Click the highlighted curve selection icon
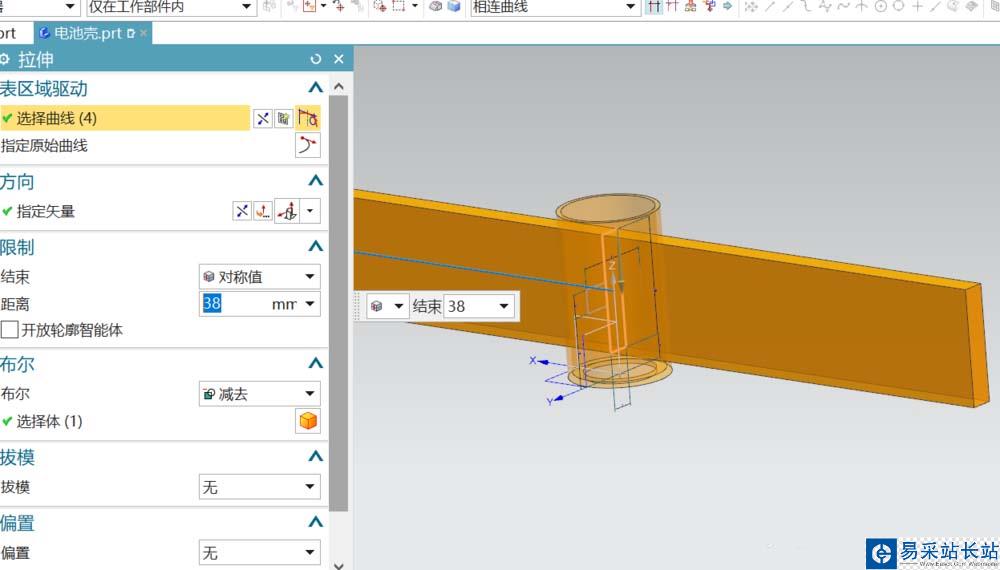Screen dimensions: 1000x570 (307, 119)
